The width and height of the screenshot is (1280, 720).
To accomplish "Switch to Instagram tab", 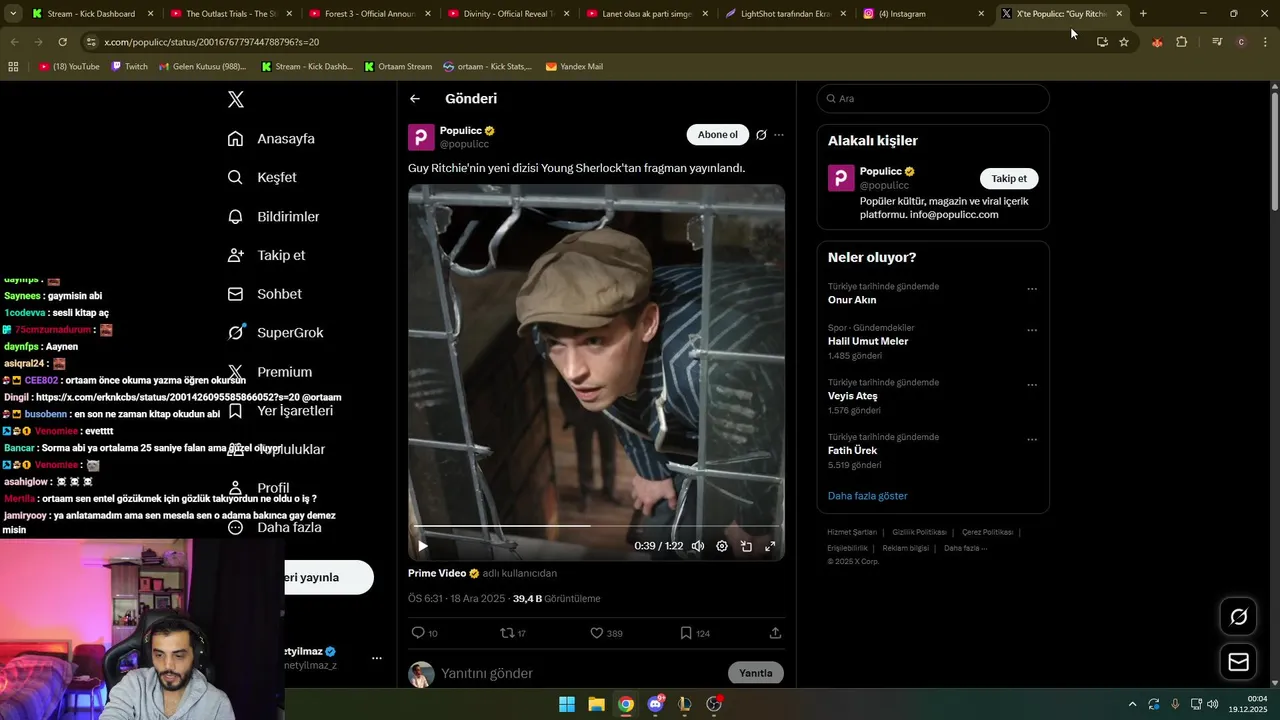I will pyautogui.click(x=925, y=14).
